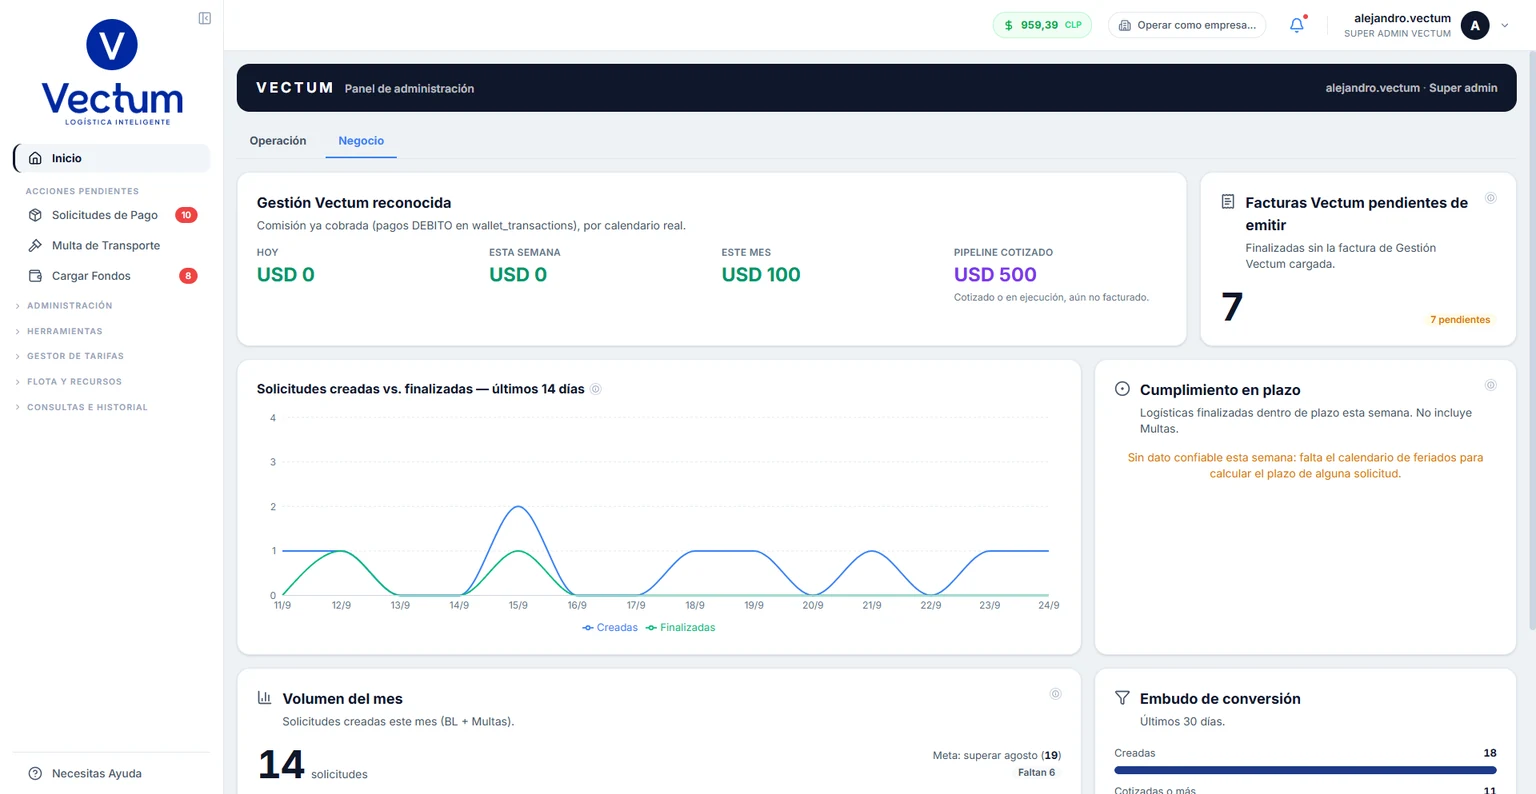Image resolution: width=1536 pixels, height=794 pixels.
Task: Toggle the Creadas series in chart legend
Action: point(610,628)
